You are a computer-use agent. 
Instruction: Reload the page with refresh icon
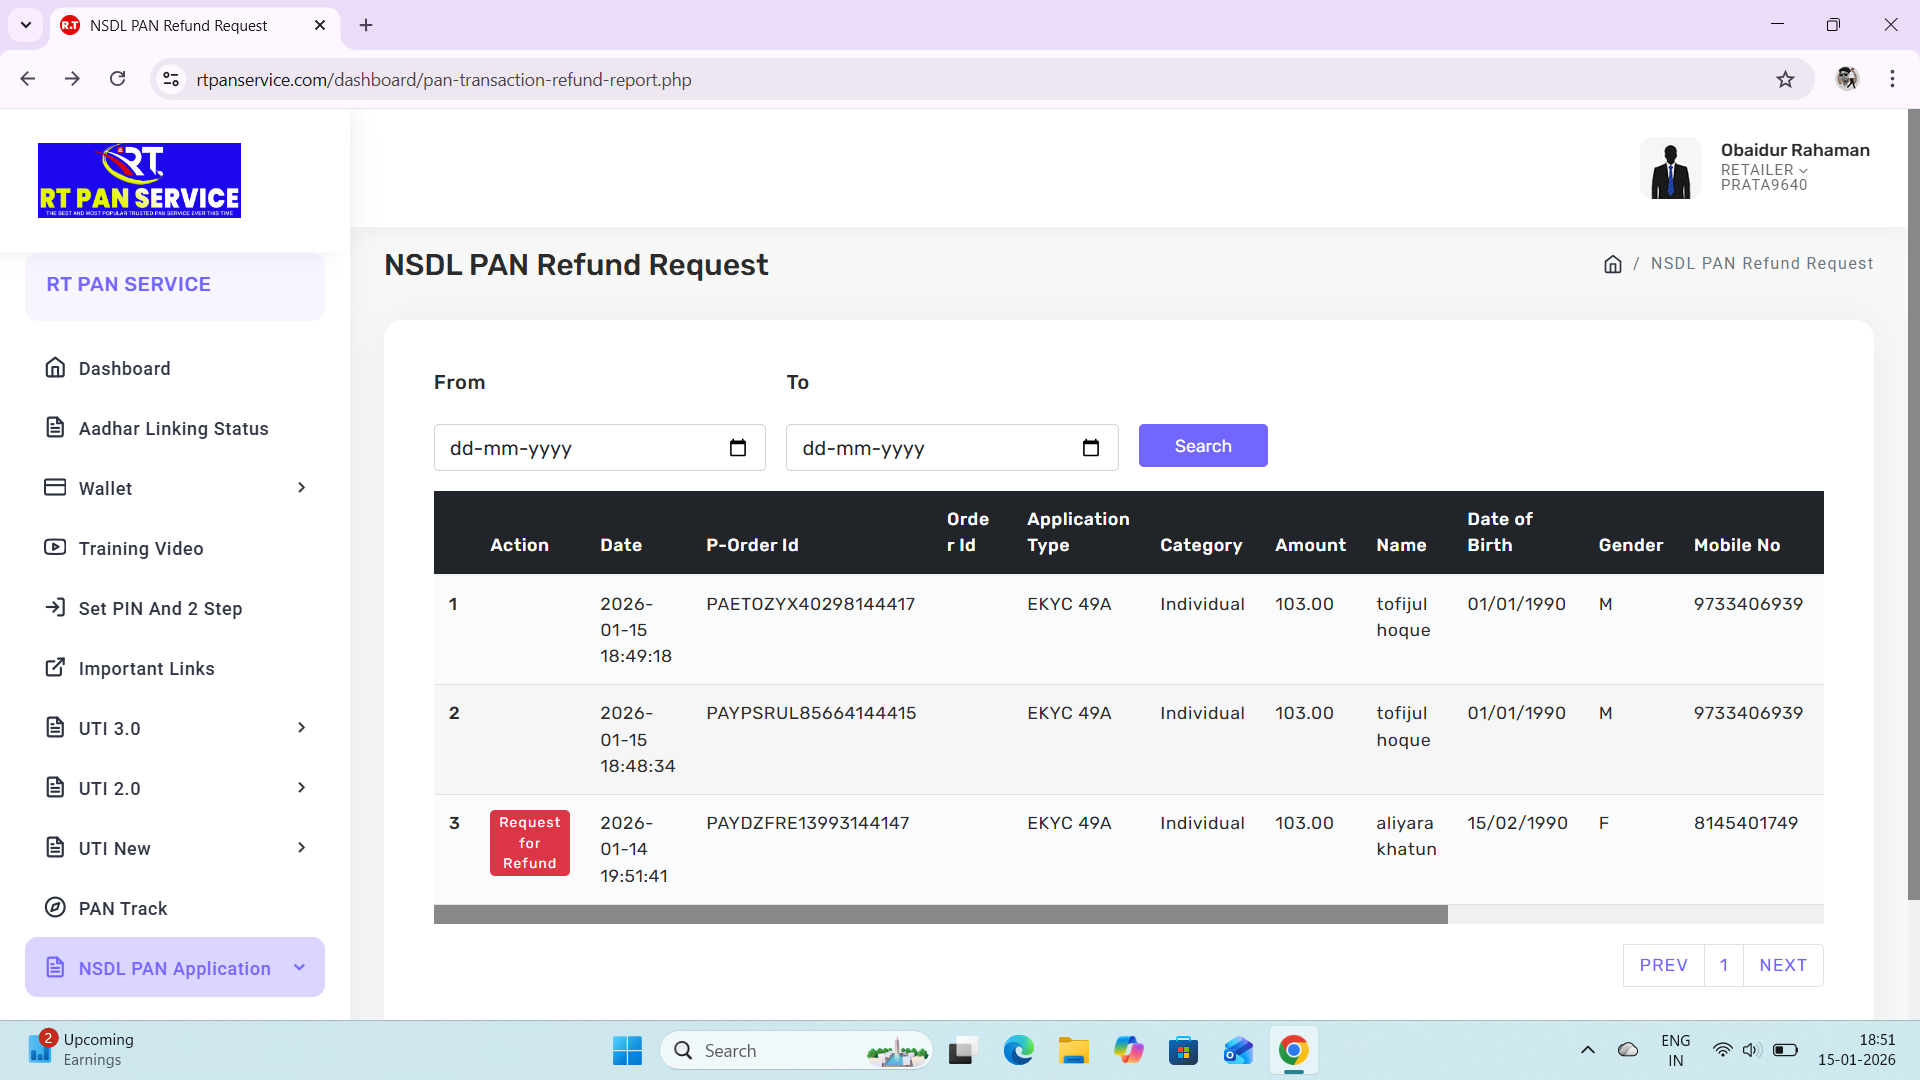click(118, 79)
